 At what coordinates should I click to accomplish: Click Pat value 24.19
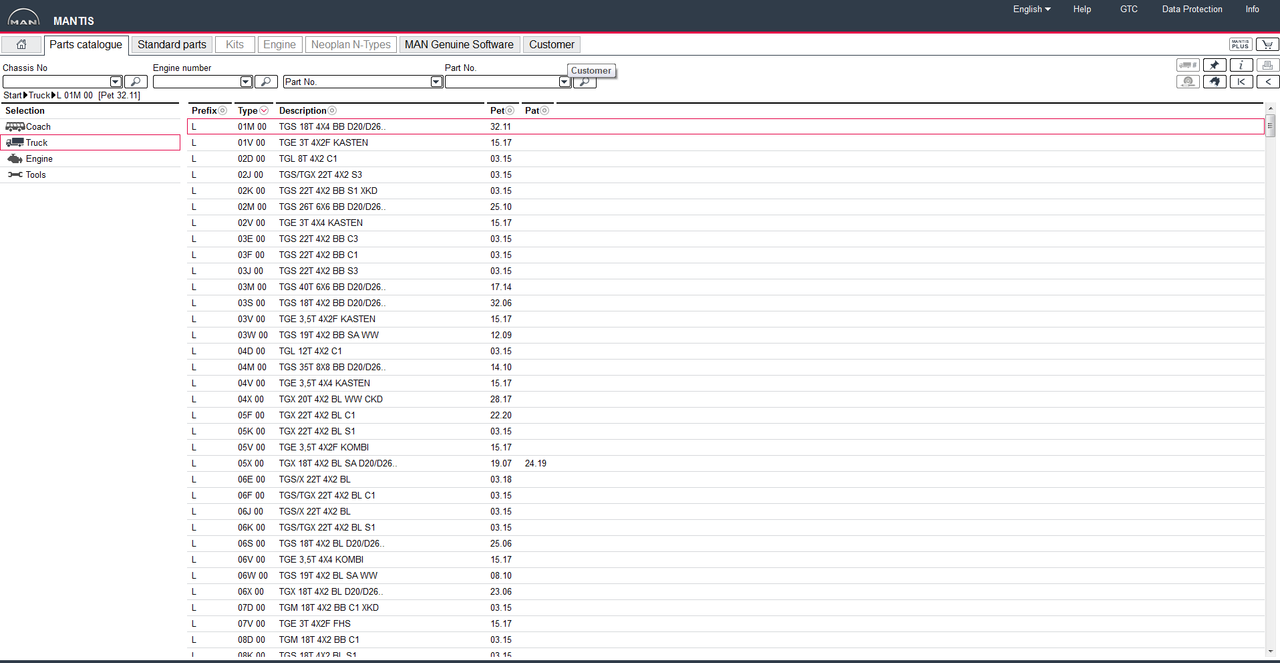535,463
